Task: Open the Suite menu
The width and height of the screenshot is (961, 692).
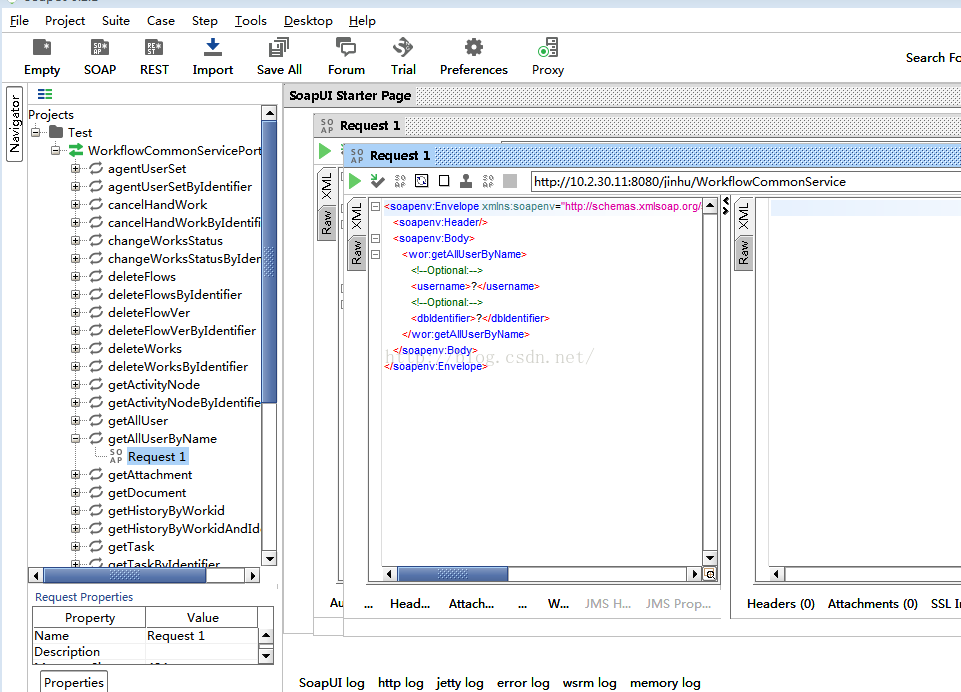Action: point(116,20)
